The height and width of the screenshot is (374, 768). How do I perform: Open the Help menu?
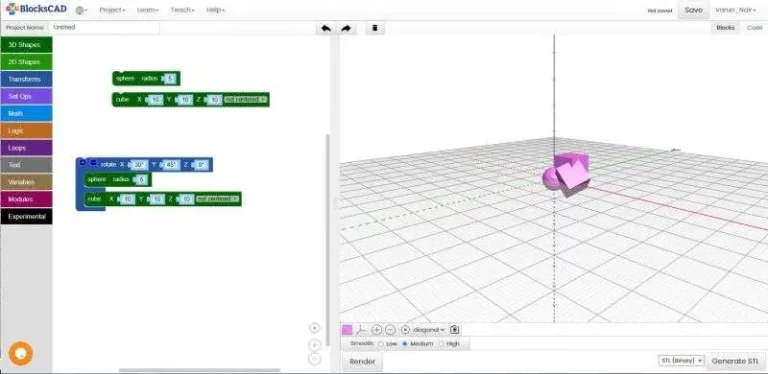pos(215,10)
